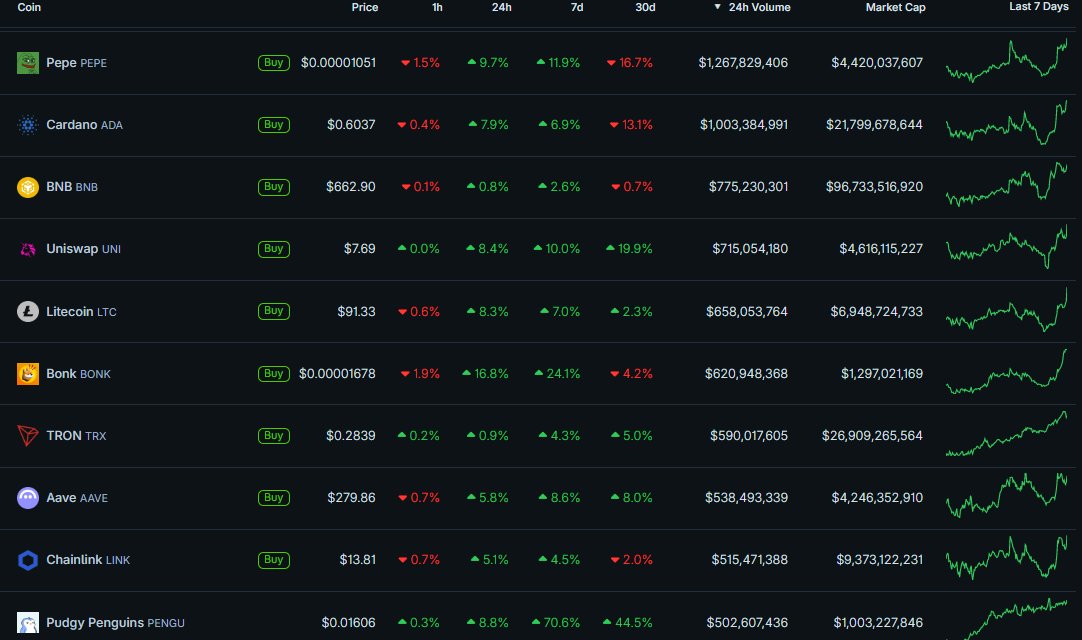
Task: Click BNB's price $662.90
Action: (x=351, y=187)
